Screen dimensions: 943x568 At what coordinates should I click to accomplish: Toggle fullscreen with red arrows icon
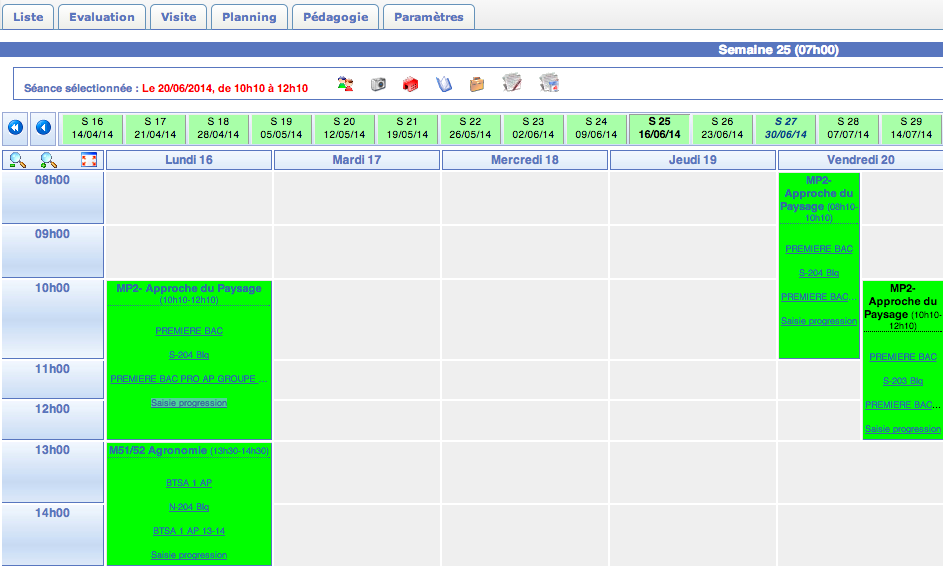point(89,160)
